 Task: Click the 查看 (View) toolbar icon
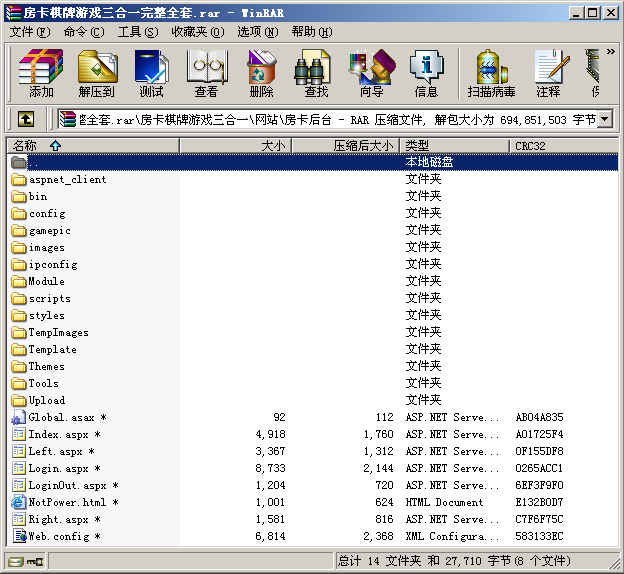(x=206, y=72)
